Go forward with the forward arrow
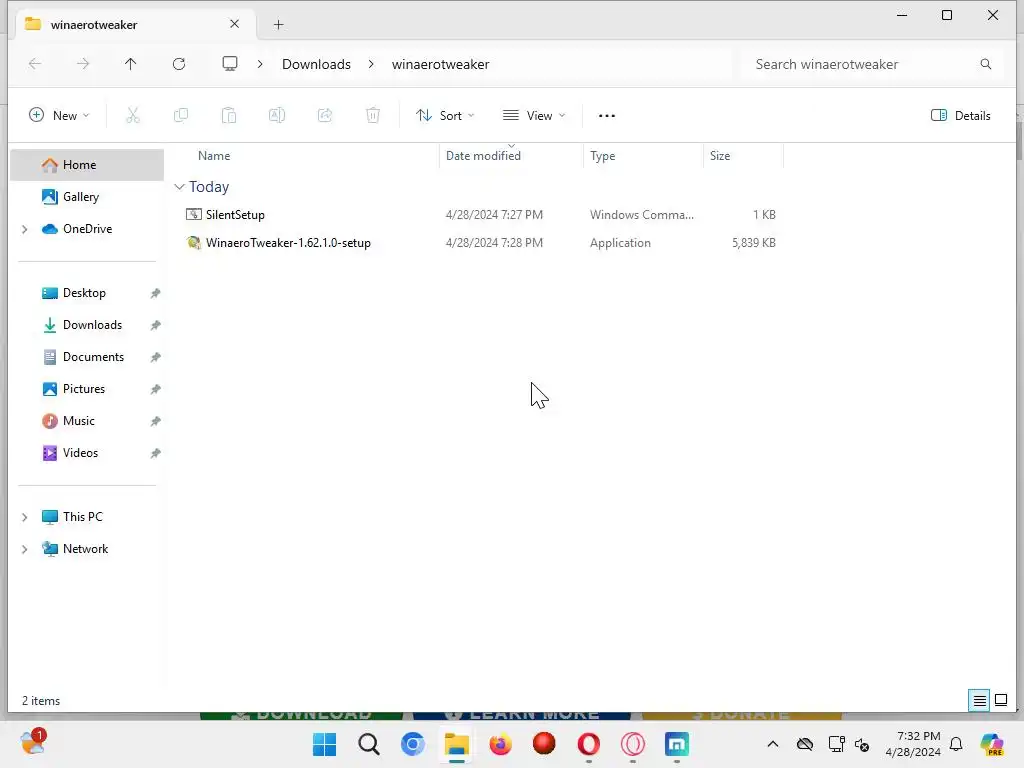1024x768 pixels. point(83,64)
